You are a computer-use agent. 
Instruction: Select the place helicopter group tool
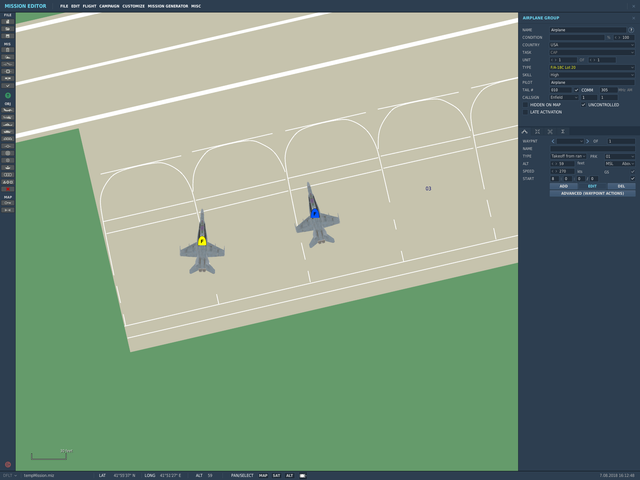click(8, 118)
